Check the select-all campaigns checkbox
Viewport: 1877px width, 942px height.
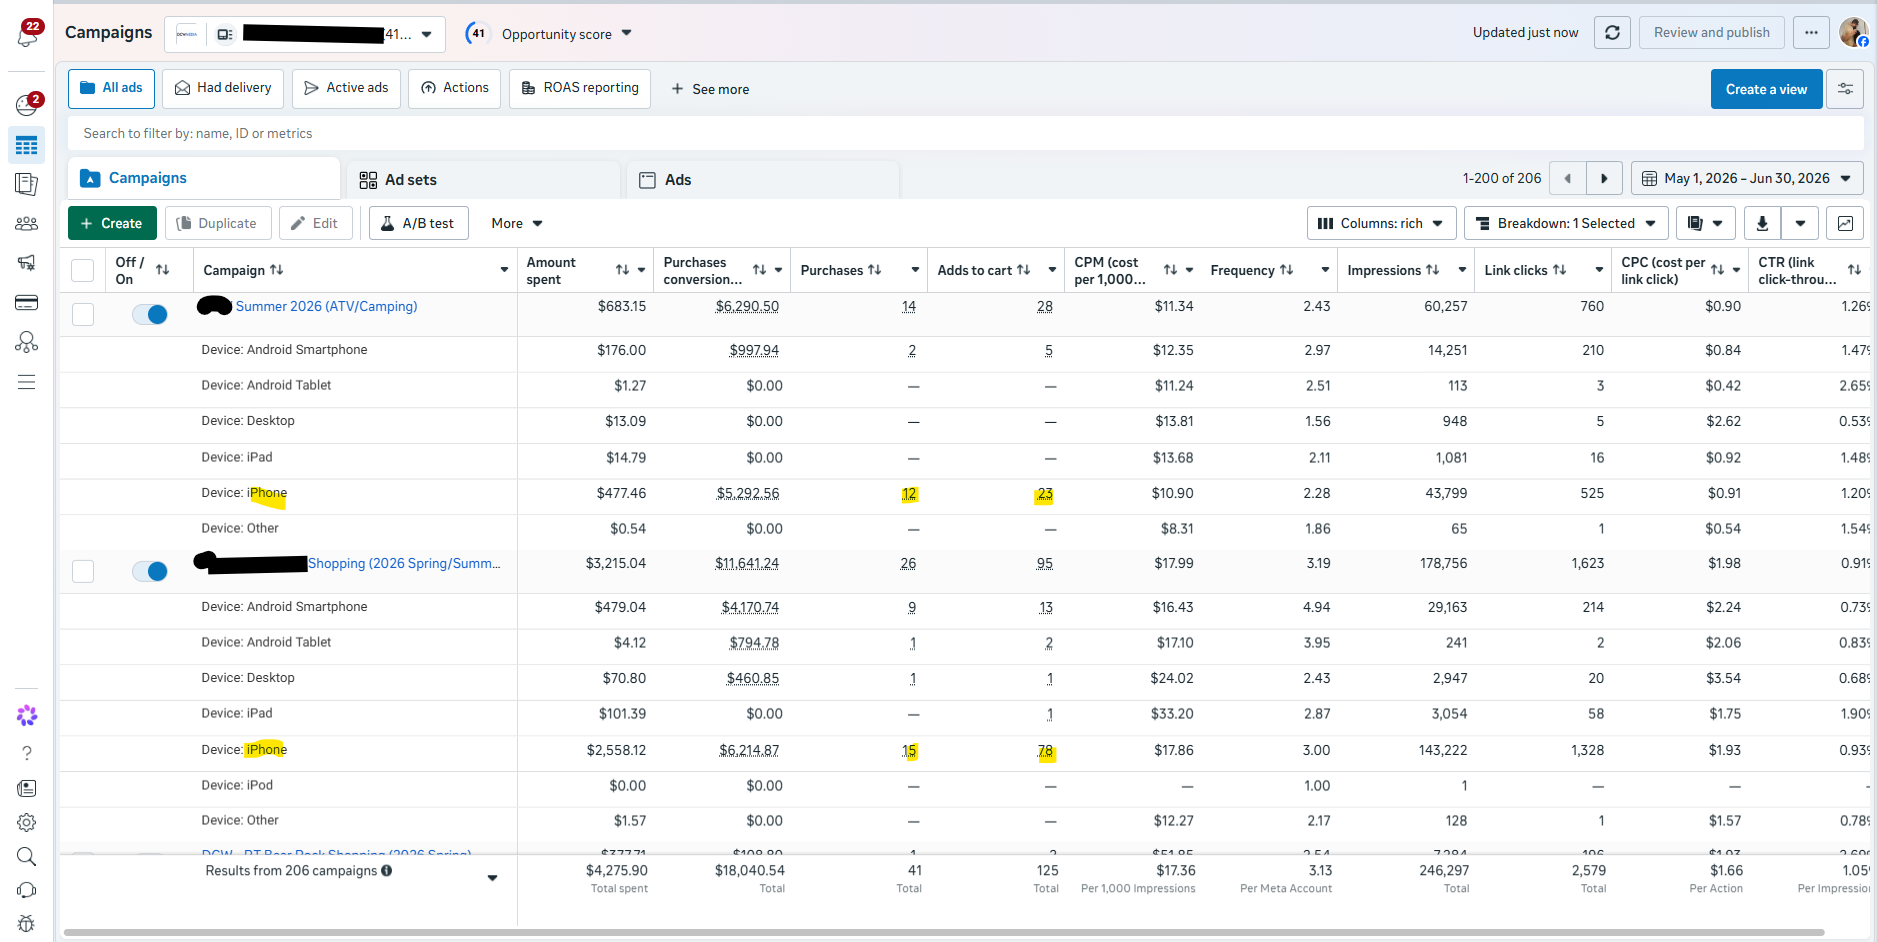[83, 270]
